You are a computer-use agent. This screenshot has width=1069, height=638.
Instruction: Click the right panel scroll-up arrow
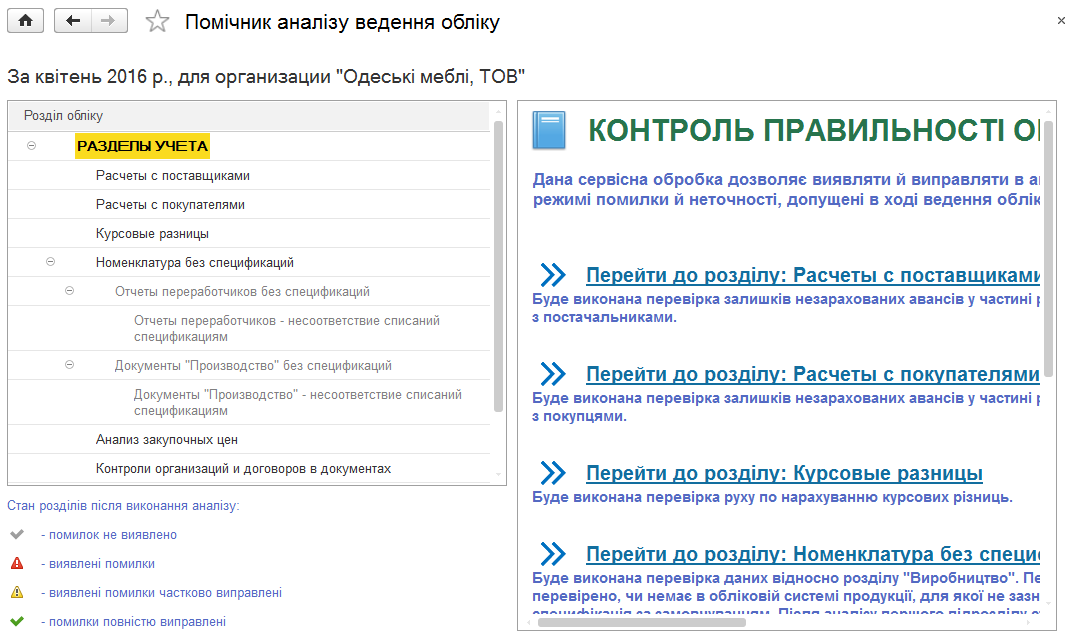1049,111
